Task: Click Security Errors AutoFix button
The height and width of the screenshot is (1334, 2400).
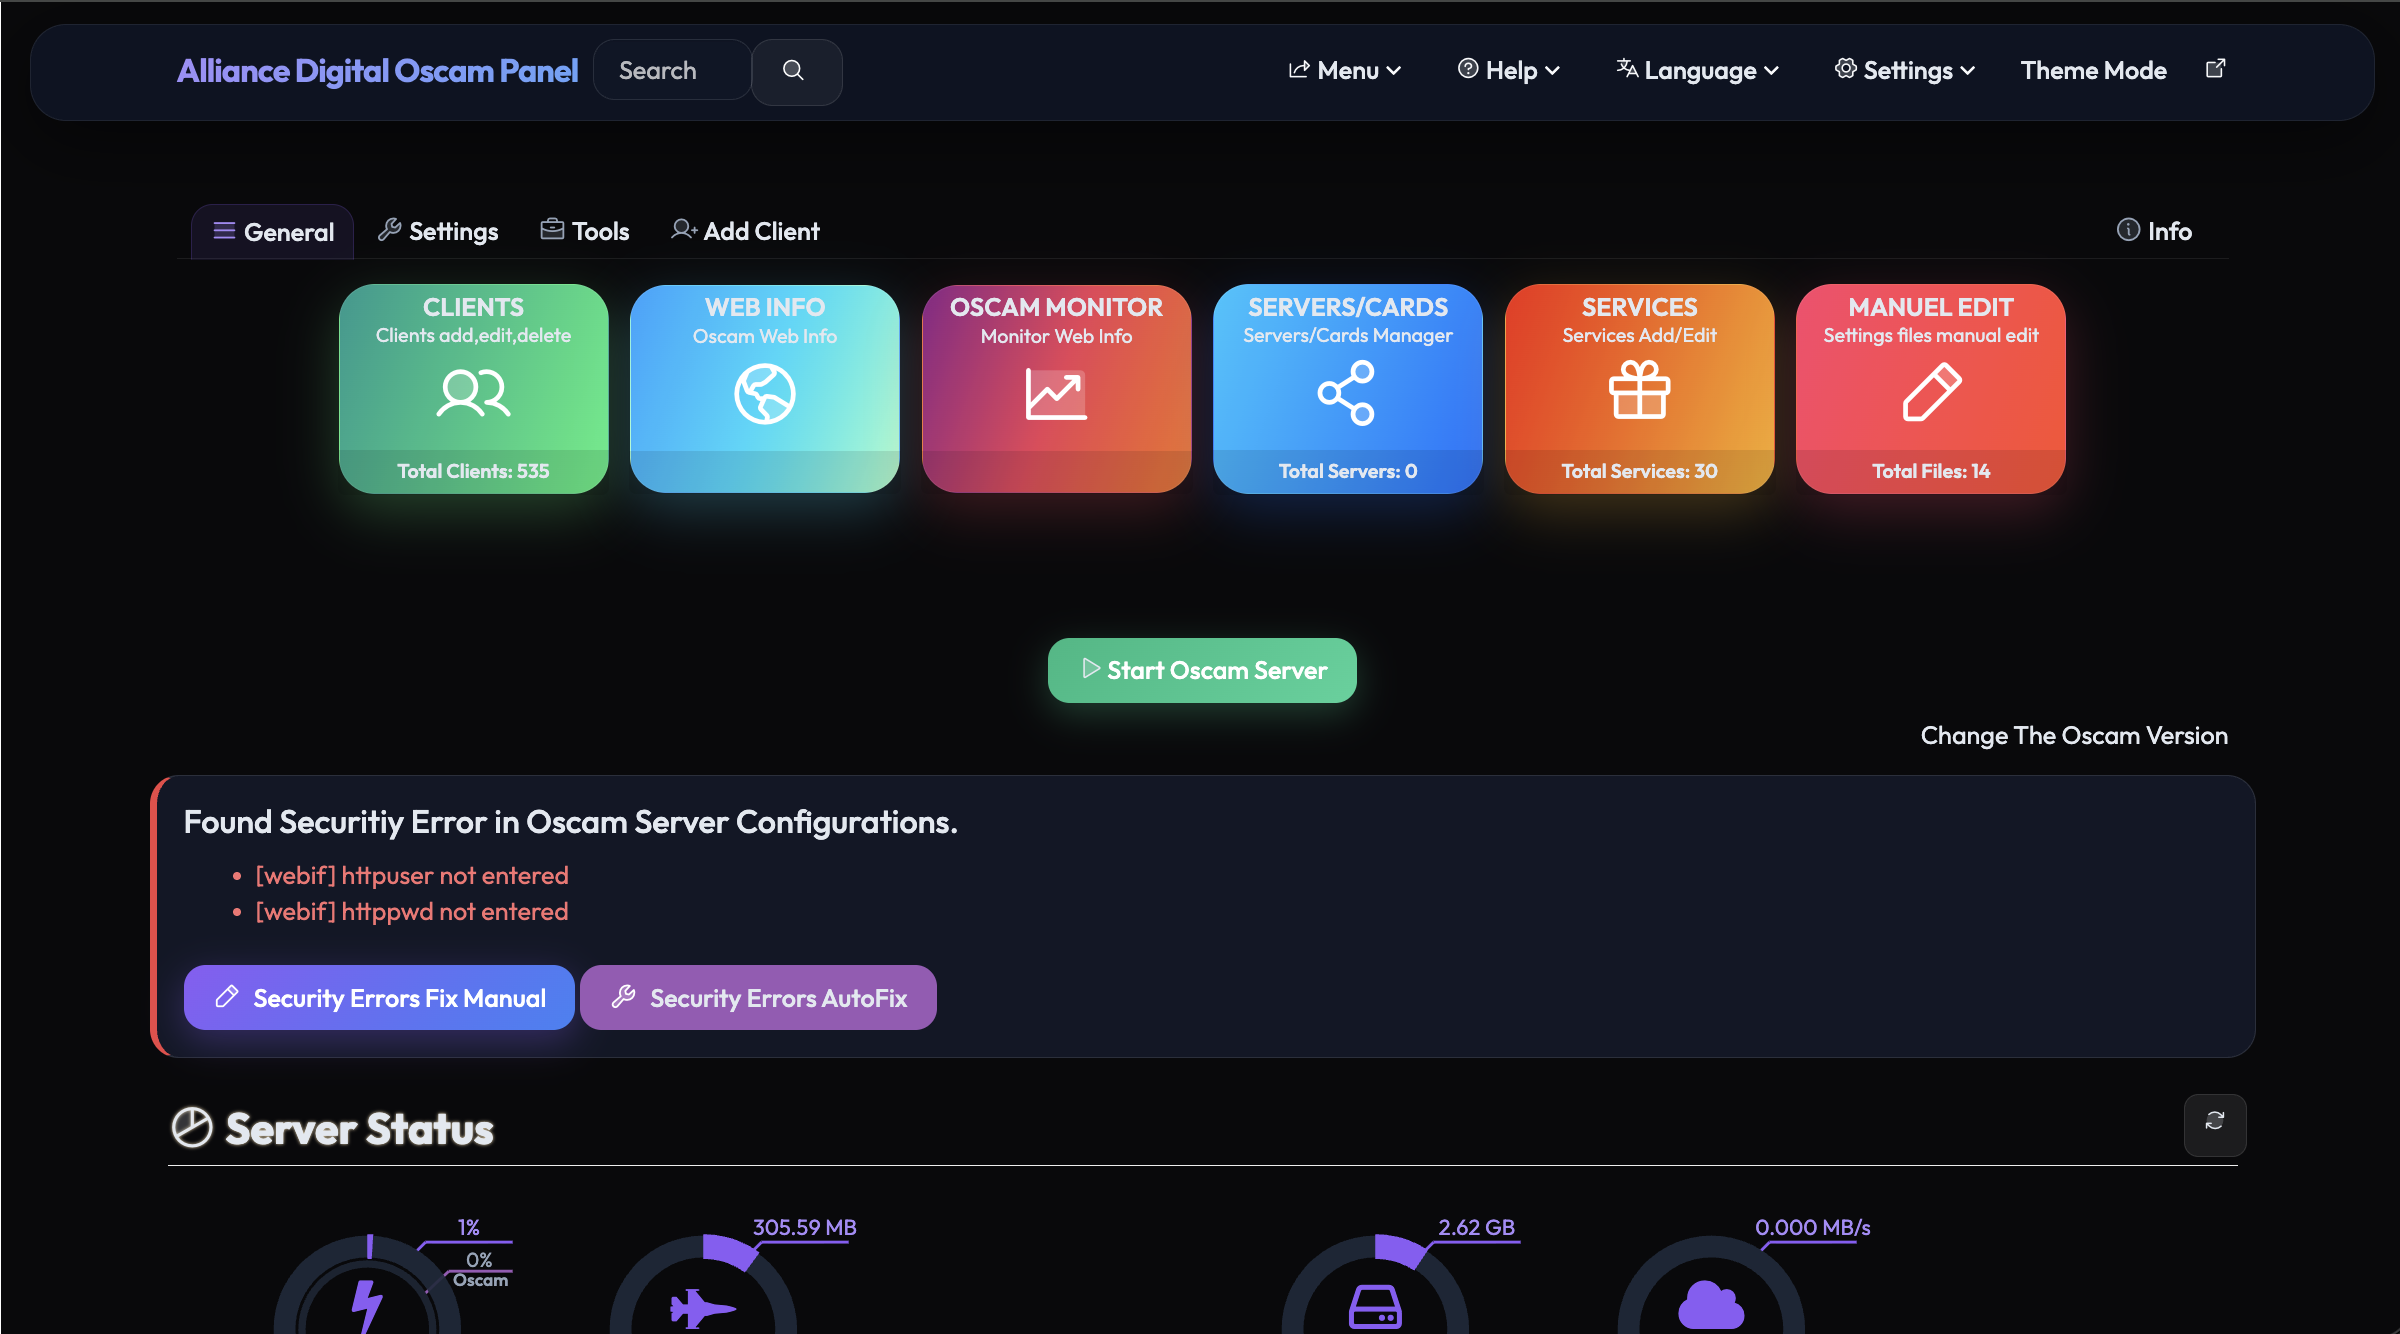Action: point(758,997)
